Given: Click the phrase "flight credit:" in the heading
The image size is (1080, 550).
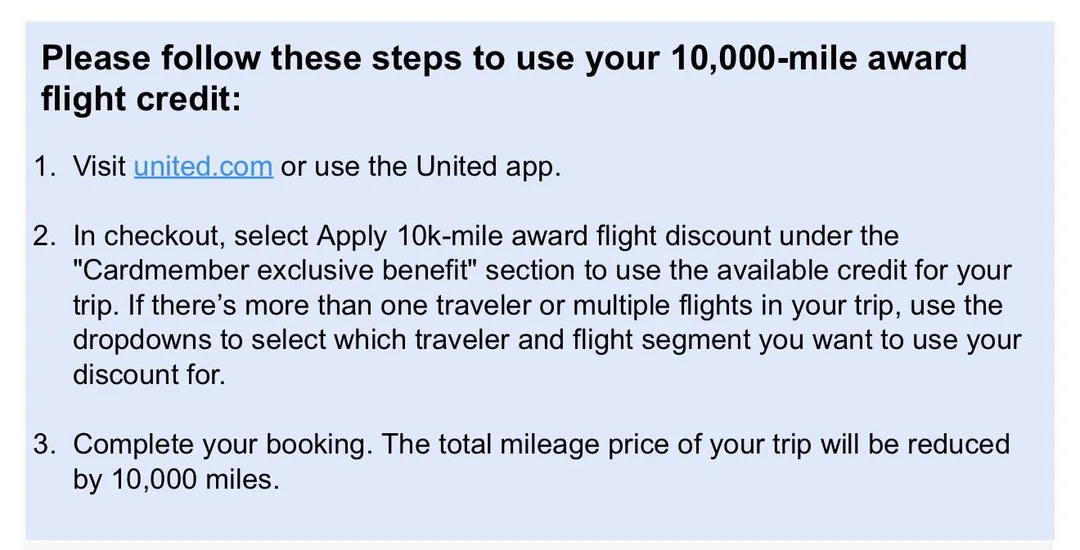Looking at the screenshot, I should tap(141, 100).
